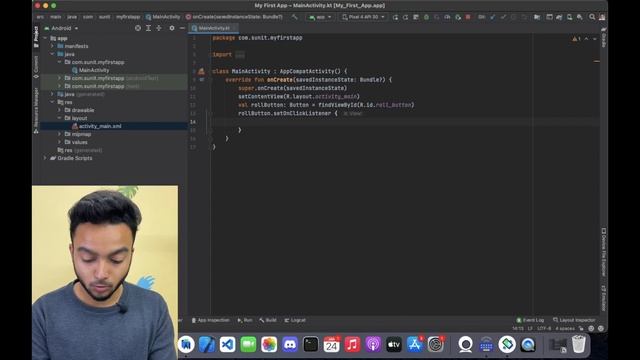This screenshot has width=640, height=360.
Task: Click Make Project hammer icon
Action: coord(295,17)
